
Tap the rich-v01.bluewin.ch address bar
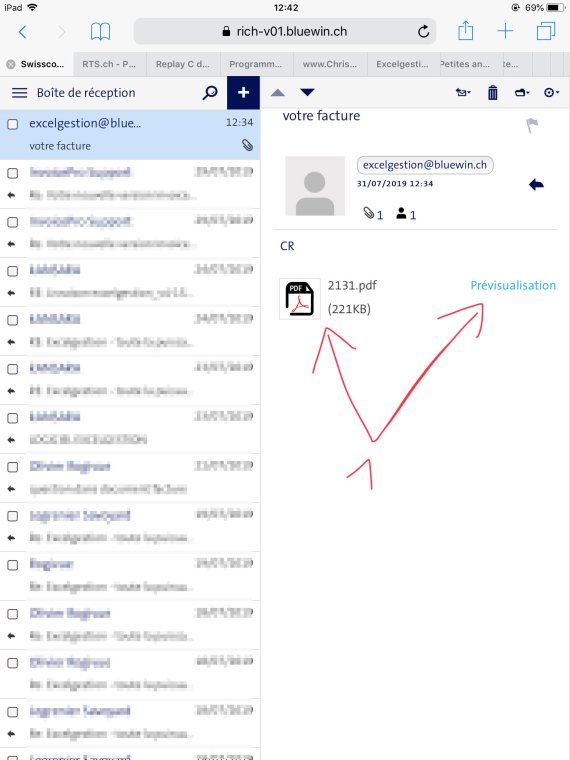[x=285, y=32]
